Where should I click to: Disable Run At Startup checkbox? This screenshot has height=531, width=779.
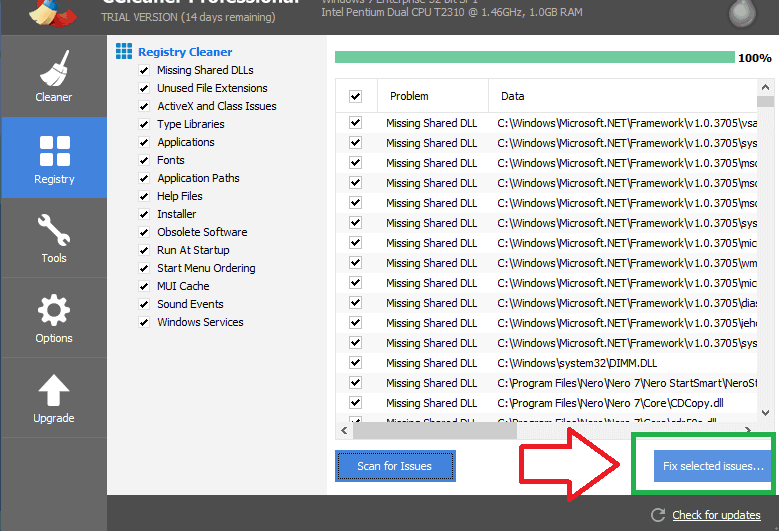[x=144, y=250]
